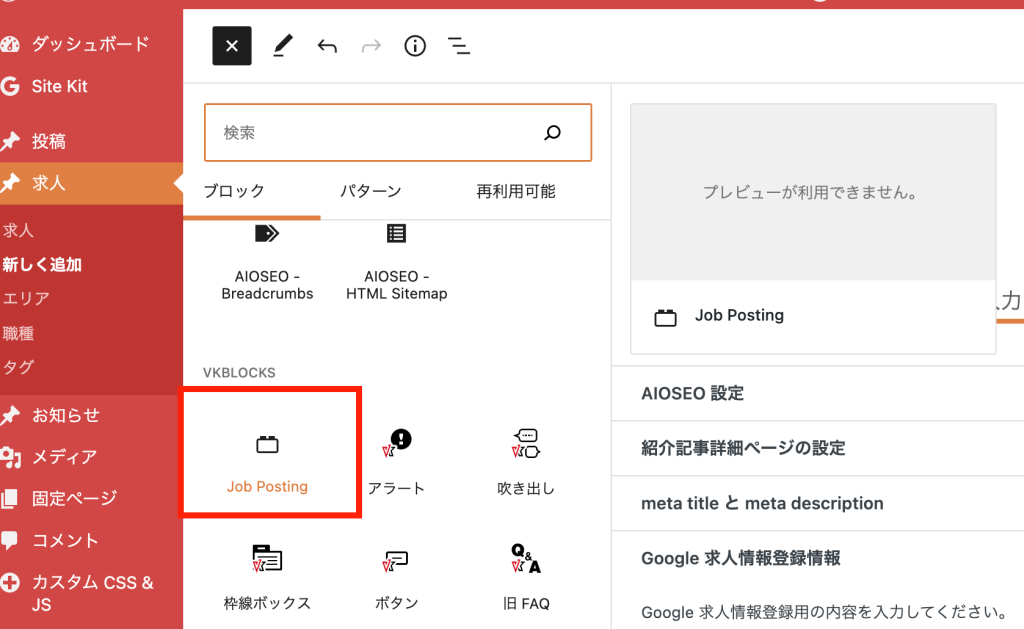
Task: Insert the Job Posting block
Action: coord(267,461)
